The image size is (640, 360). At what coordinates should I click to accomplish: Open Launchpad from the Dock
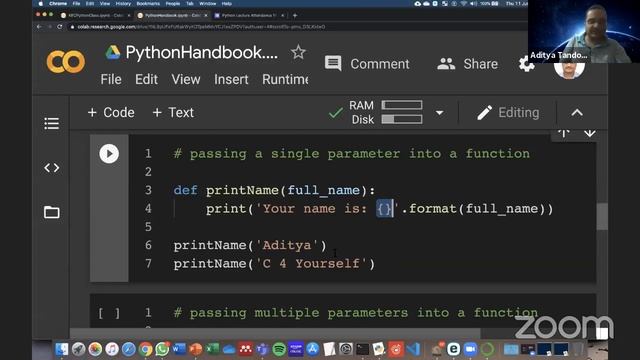78,349
